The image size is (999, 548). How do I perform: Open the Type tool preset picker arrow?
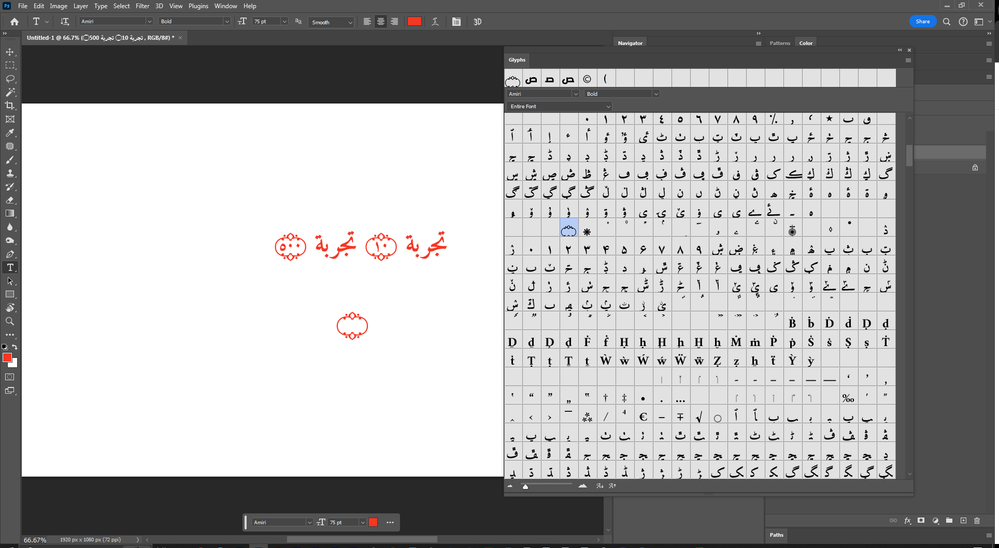pyautogui.click(x=47, y=22)
